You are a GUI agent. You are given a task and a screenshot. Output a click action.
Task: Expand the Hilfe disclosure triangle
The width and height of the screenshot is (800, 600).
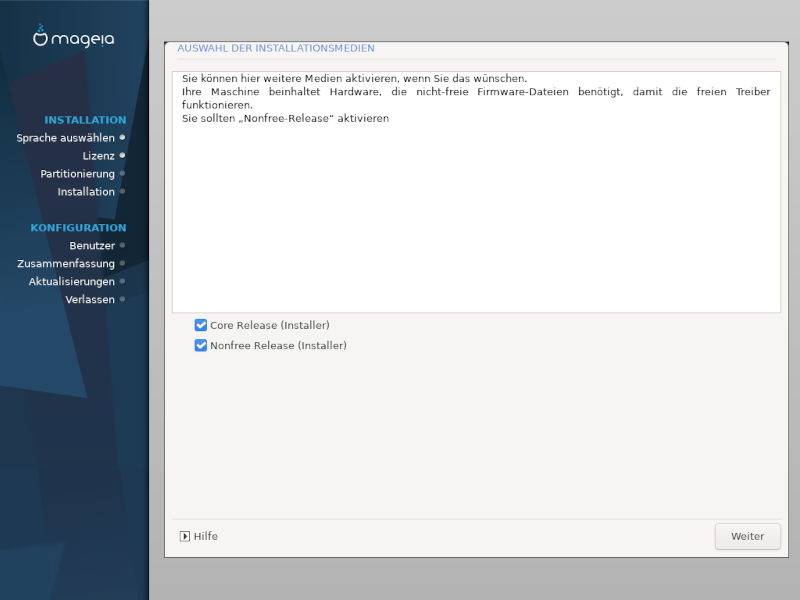[x=185, y=536]
